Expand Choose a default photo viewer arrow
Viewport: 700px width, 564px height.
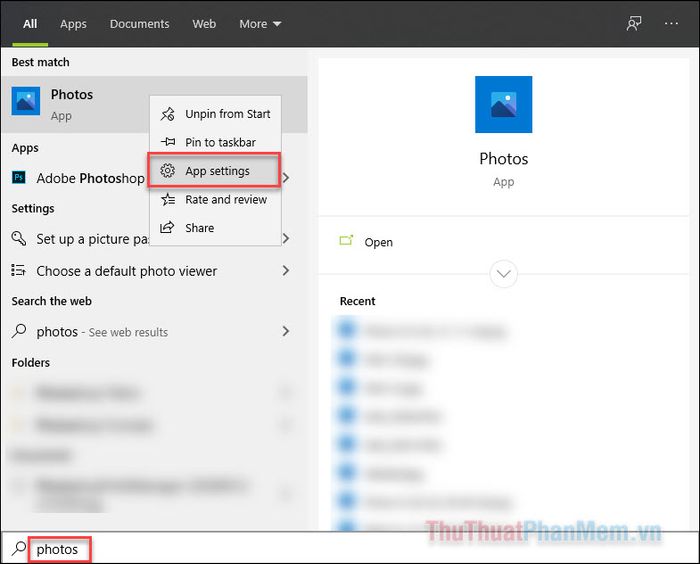tap(286, 270)
